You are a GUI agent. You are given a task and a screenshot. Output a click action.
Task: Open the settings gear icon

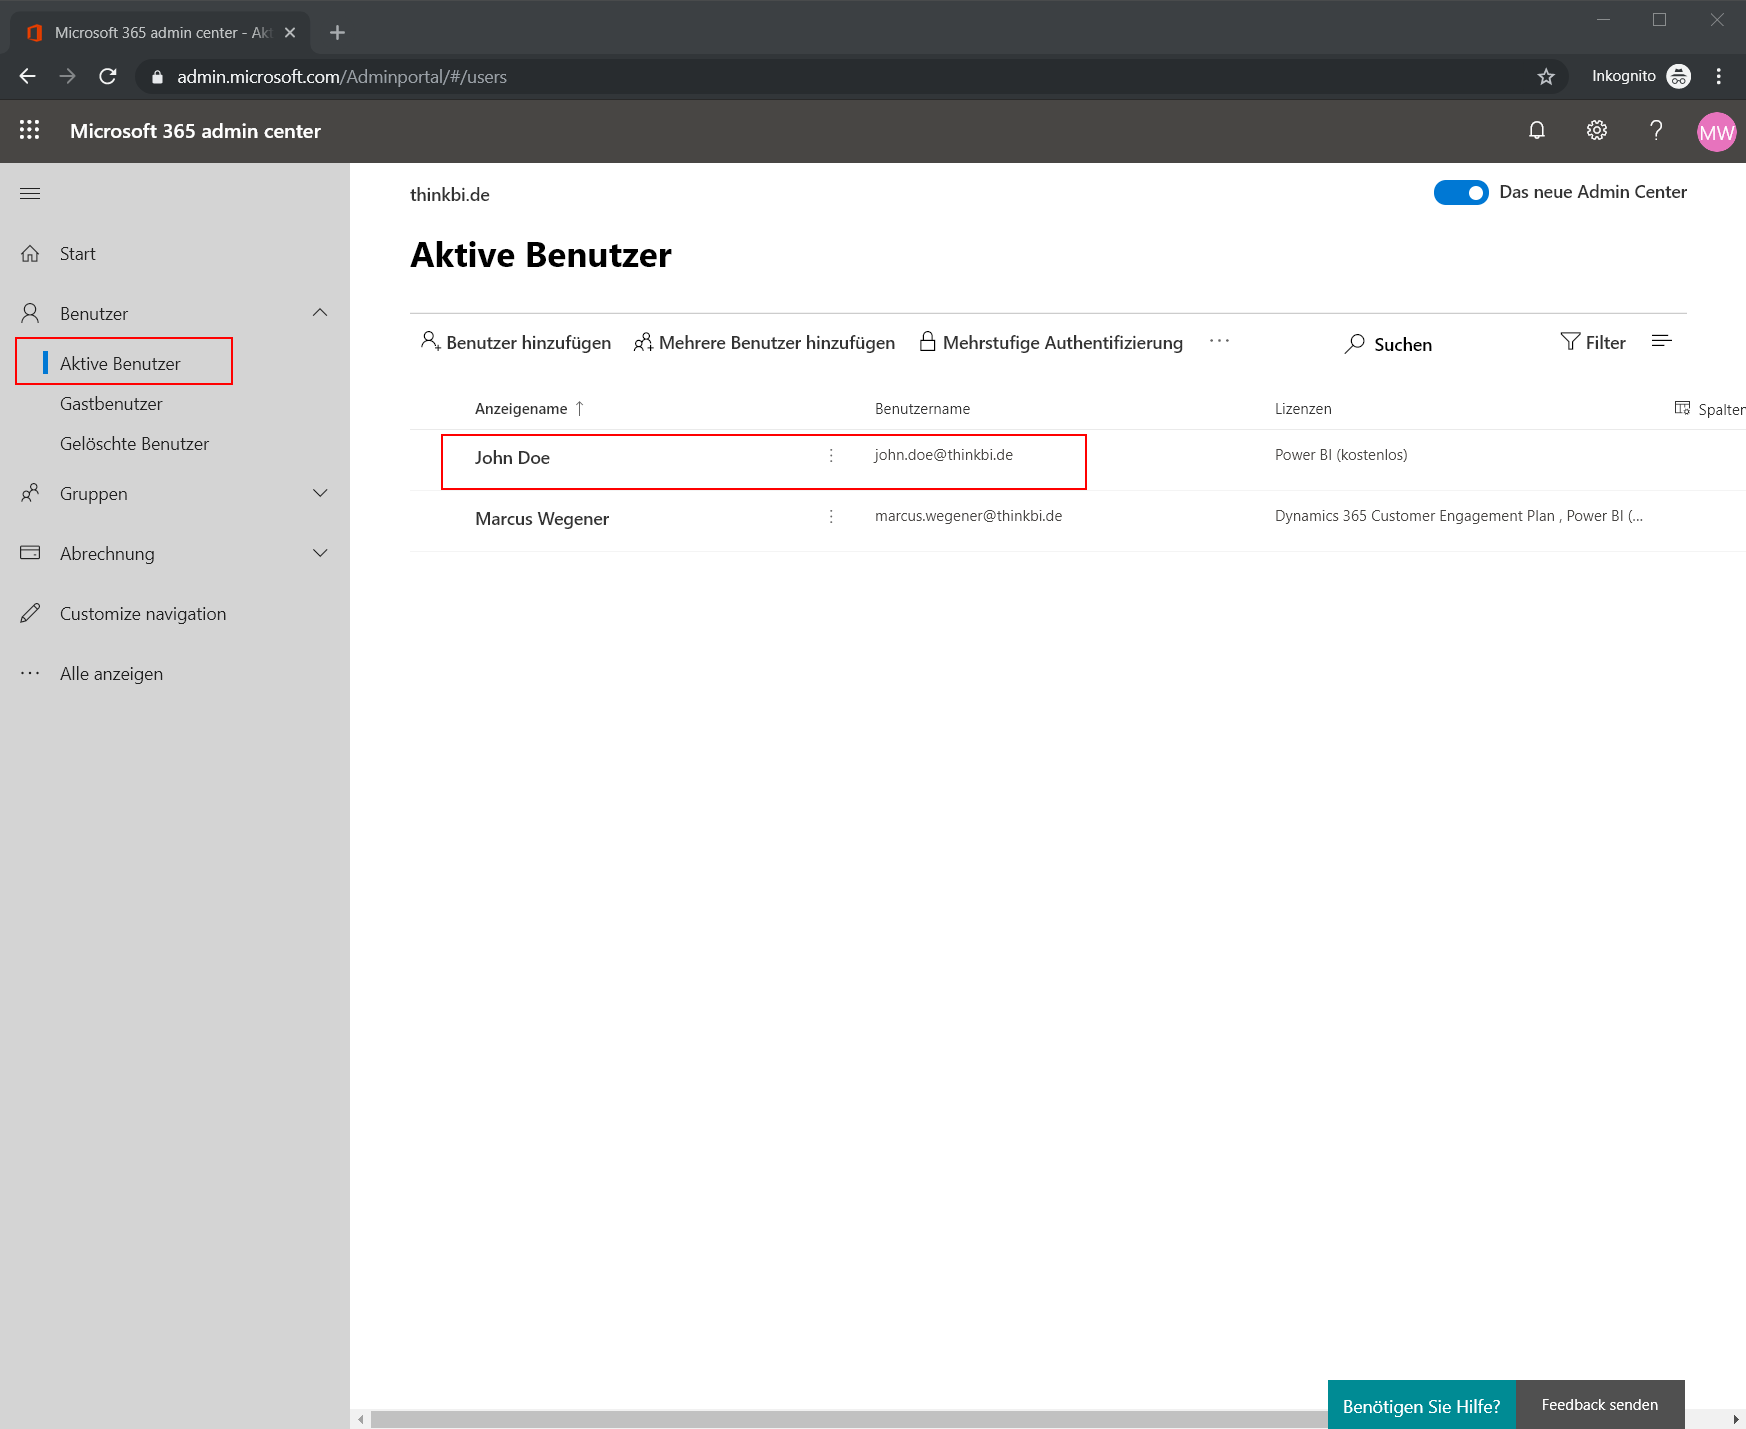point(1597,130)
